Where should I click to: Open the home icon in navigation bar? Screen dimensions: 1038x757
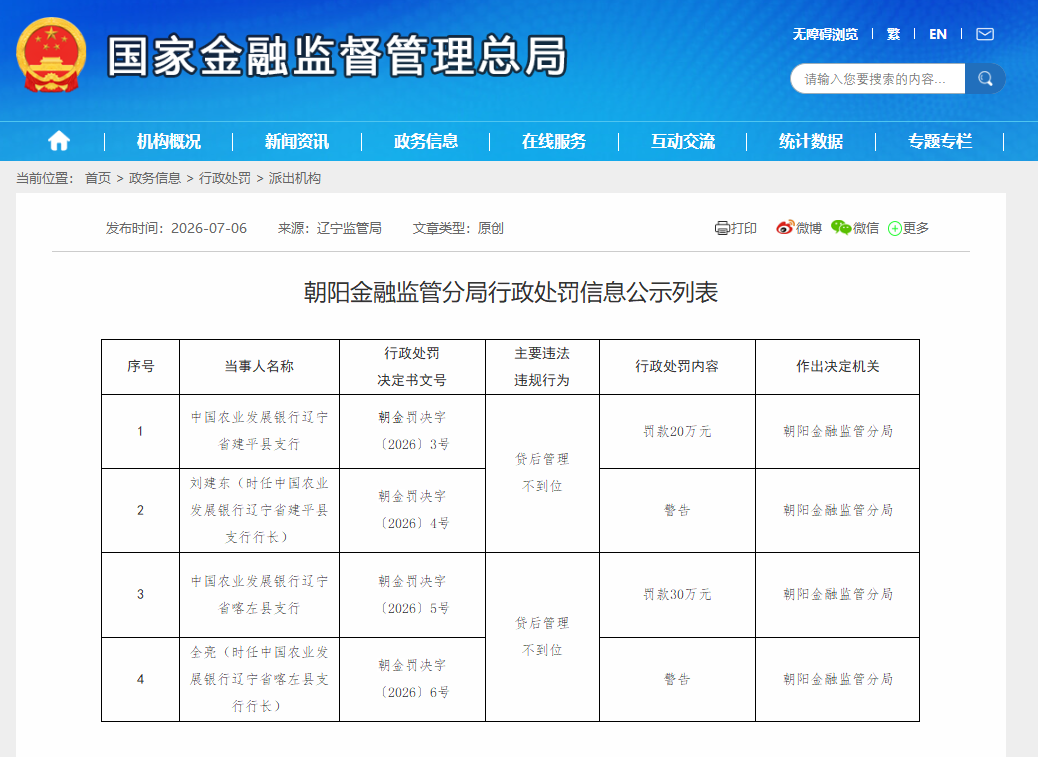(59, 141)
